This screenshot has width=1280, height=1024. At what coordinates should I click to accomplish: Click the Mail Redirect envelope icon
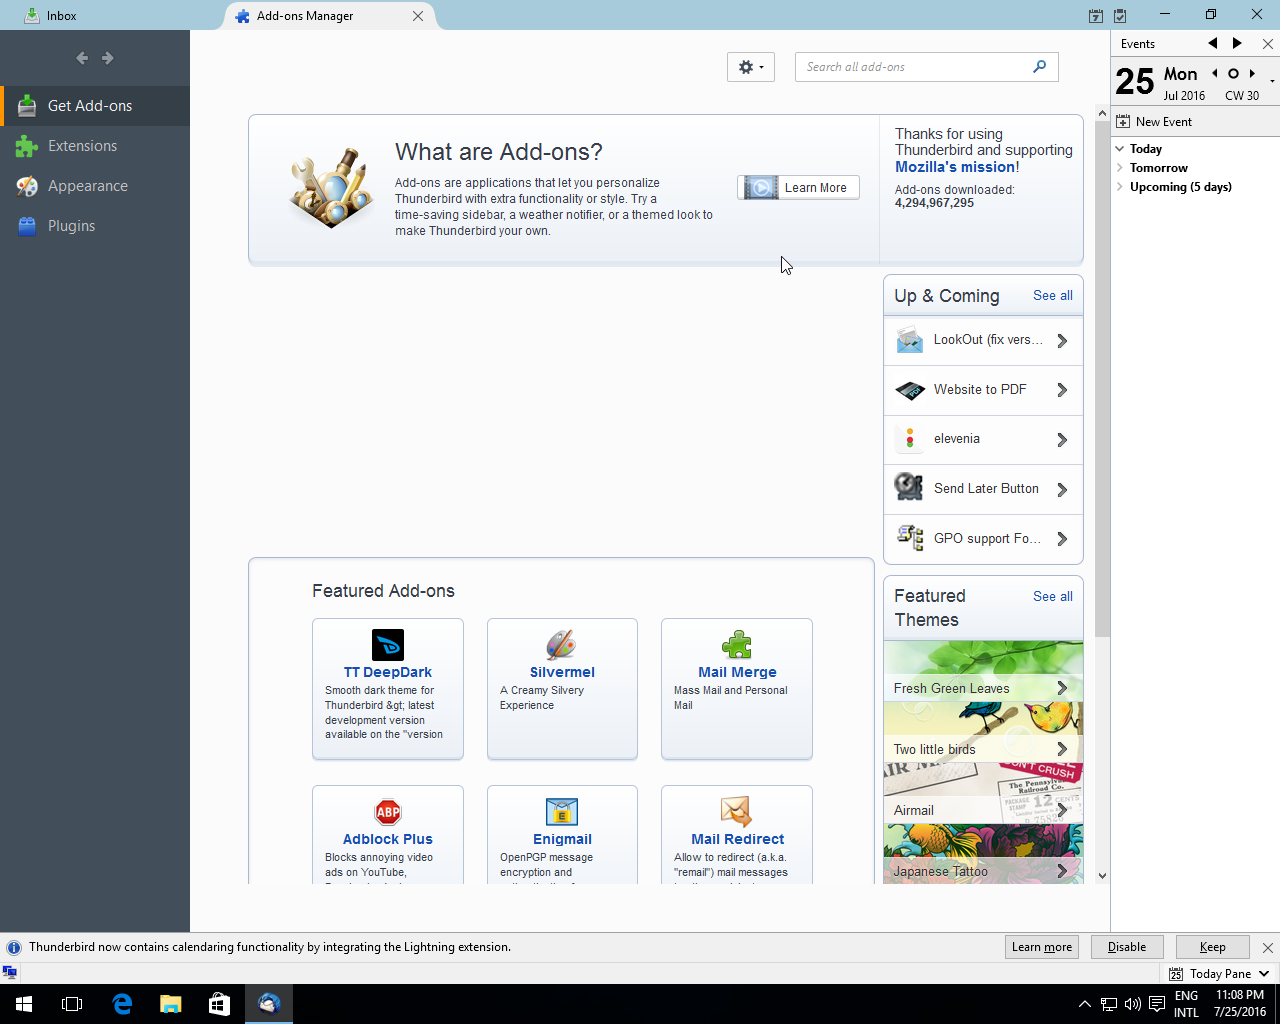737,812
